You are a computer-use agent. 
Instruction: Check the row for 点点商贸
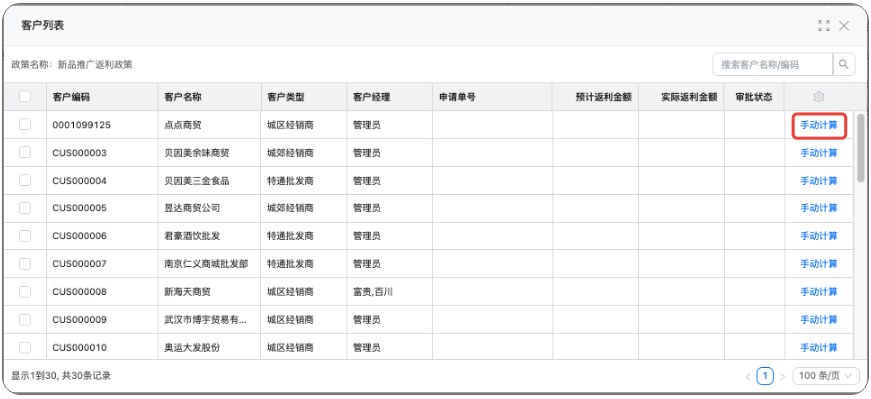click(x=25, y=124)
